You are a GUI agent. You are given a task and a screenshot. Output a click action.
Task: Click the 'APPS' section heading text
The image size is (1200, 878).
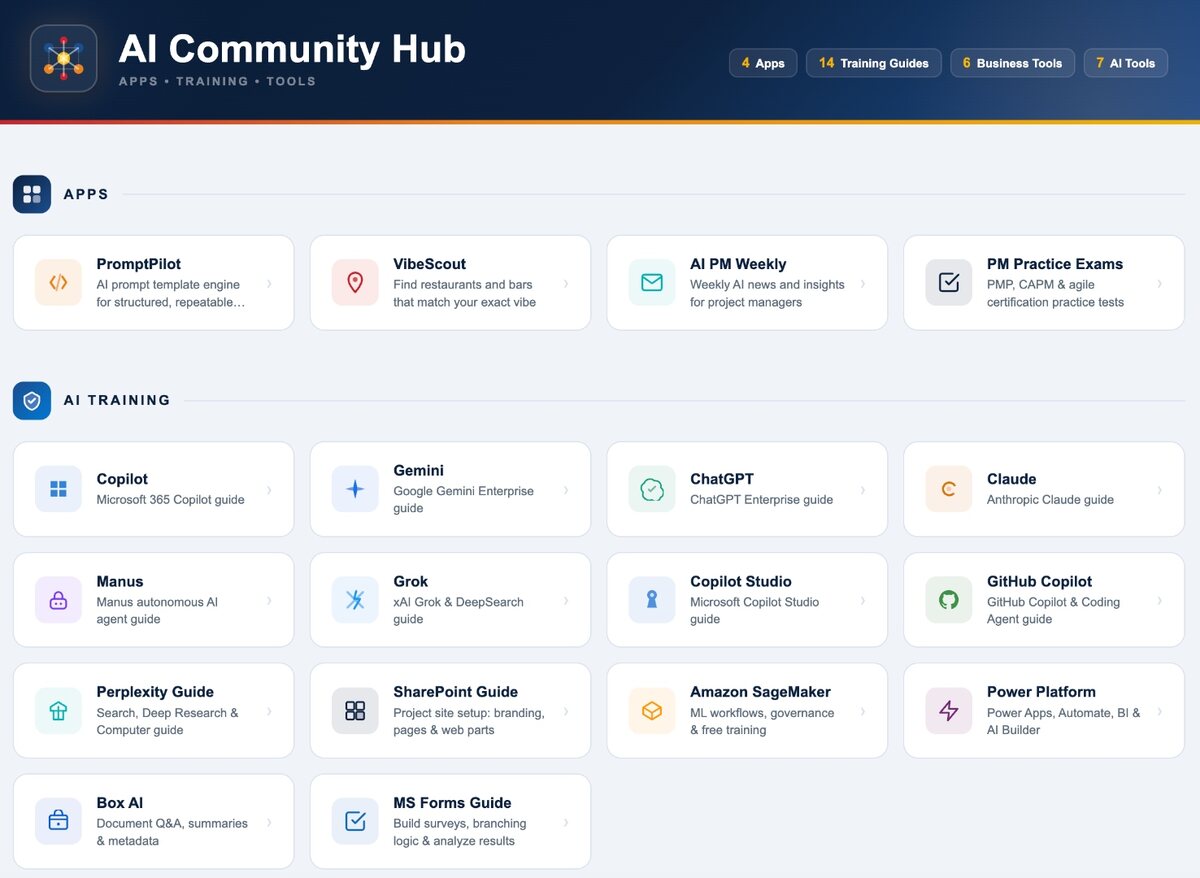pyautogui.click(x=86, y=194)
